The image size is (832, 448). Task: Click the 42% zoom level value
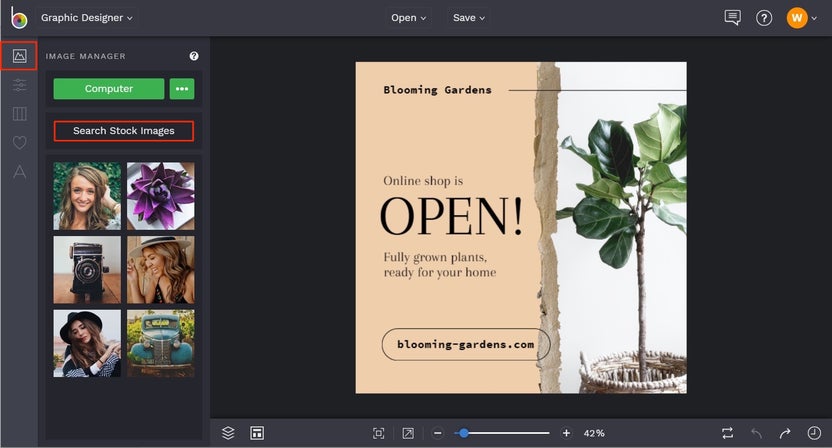[x=594, y=433]
